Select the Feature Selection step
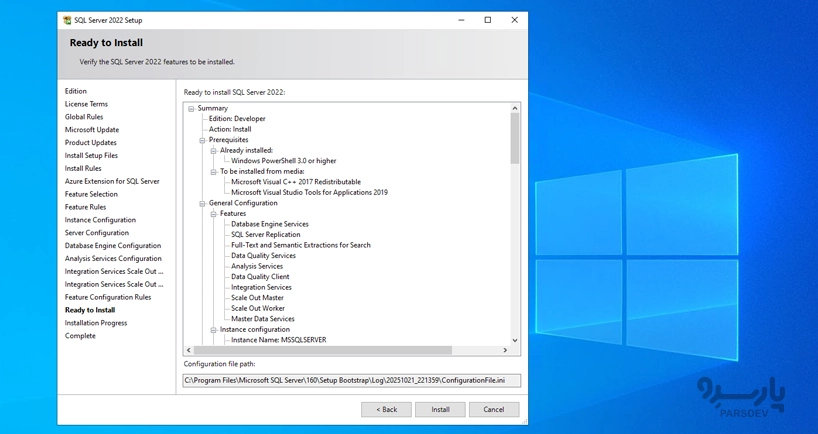The width and height of the screenshot is (818, 434). click(91, 194)
